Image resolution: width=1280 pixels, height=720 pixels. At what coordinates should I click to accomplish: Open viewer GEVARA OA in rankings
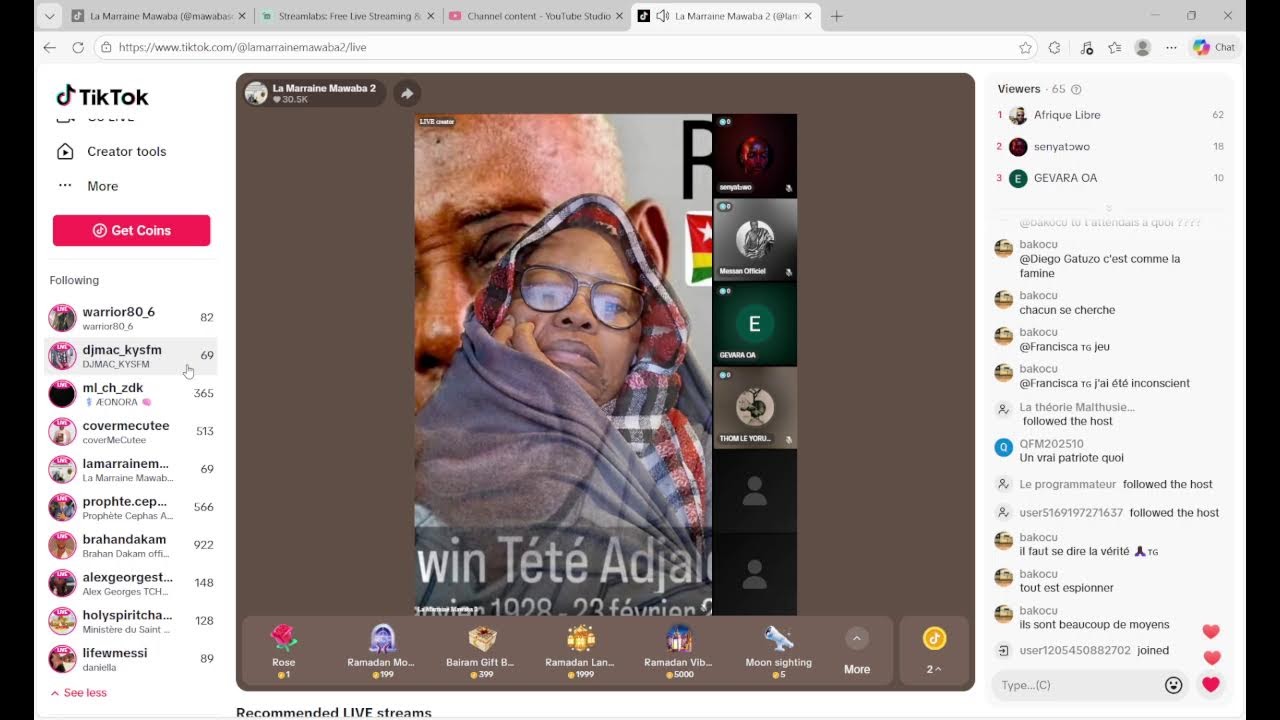1110,178
